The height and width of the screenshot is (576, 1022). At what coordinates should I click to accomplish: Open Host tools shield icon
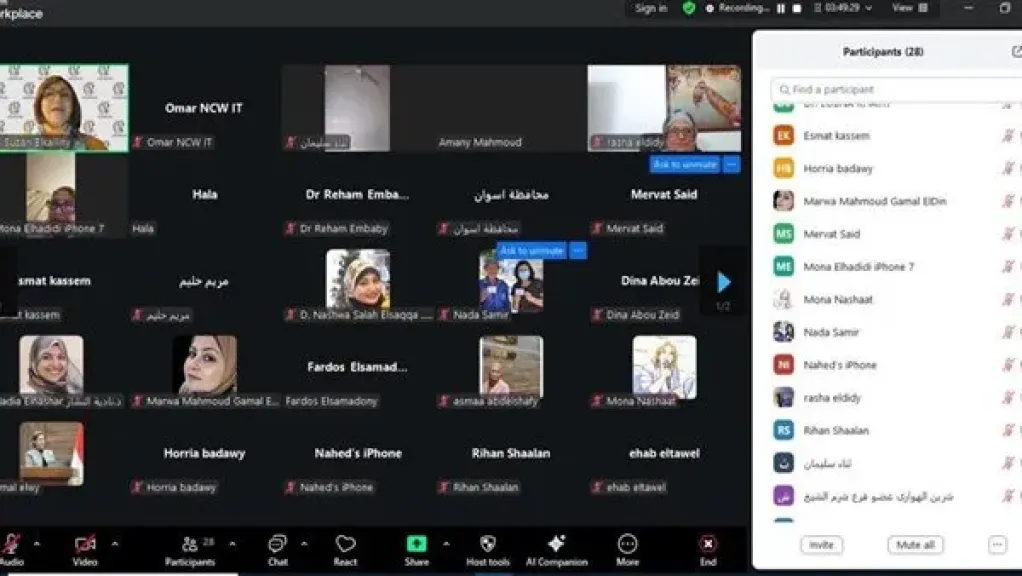488,545
